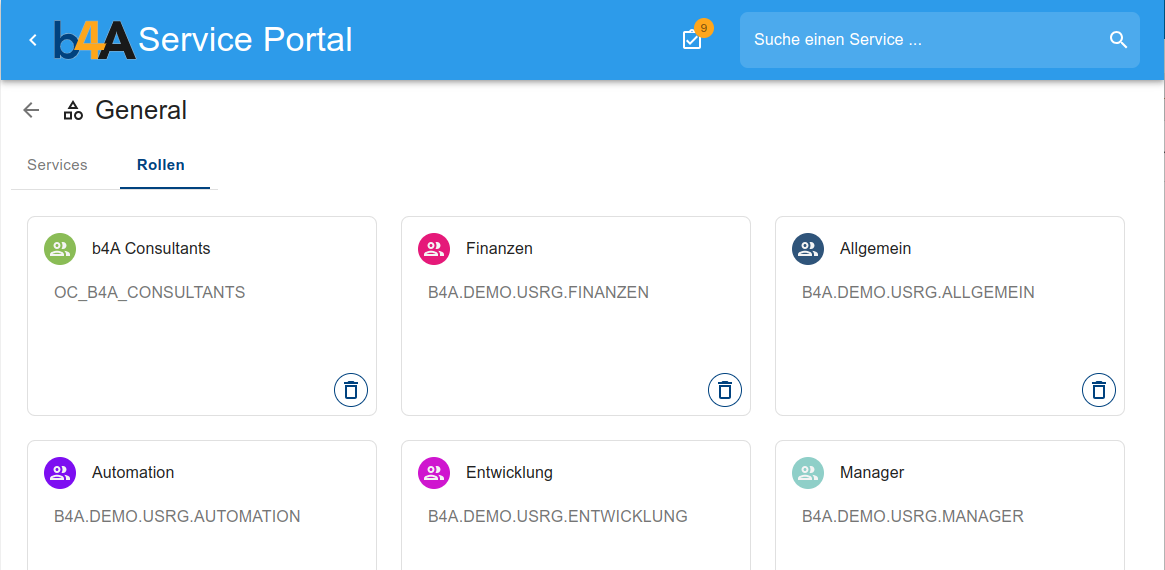Go back using arrow beside General
Viewport: 1165px width, 570px height.
click(x=32, y=110)
